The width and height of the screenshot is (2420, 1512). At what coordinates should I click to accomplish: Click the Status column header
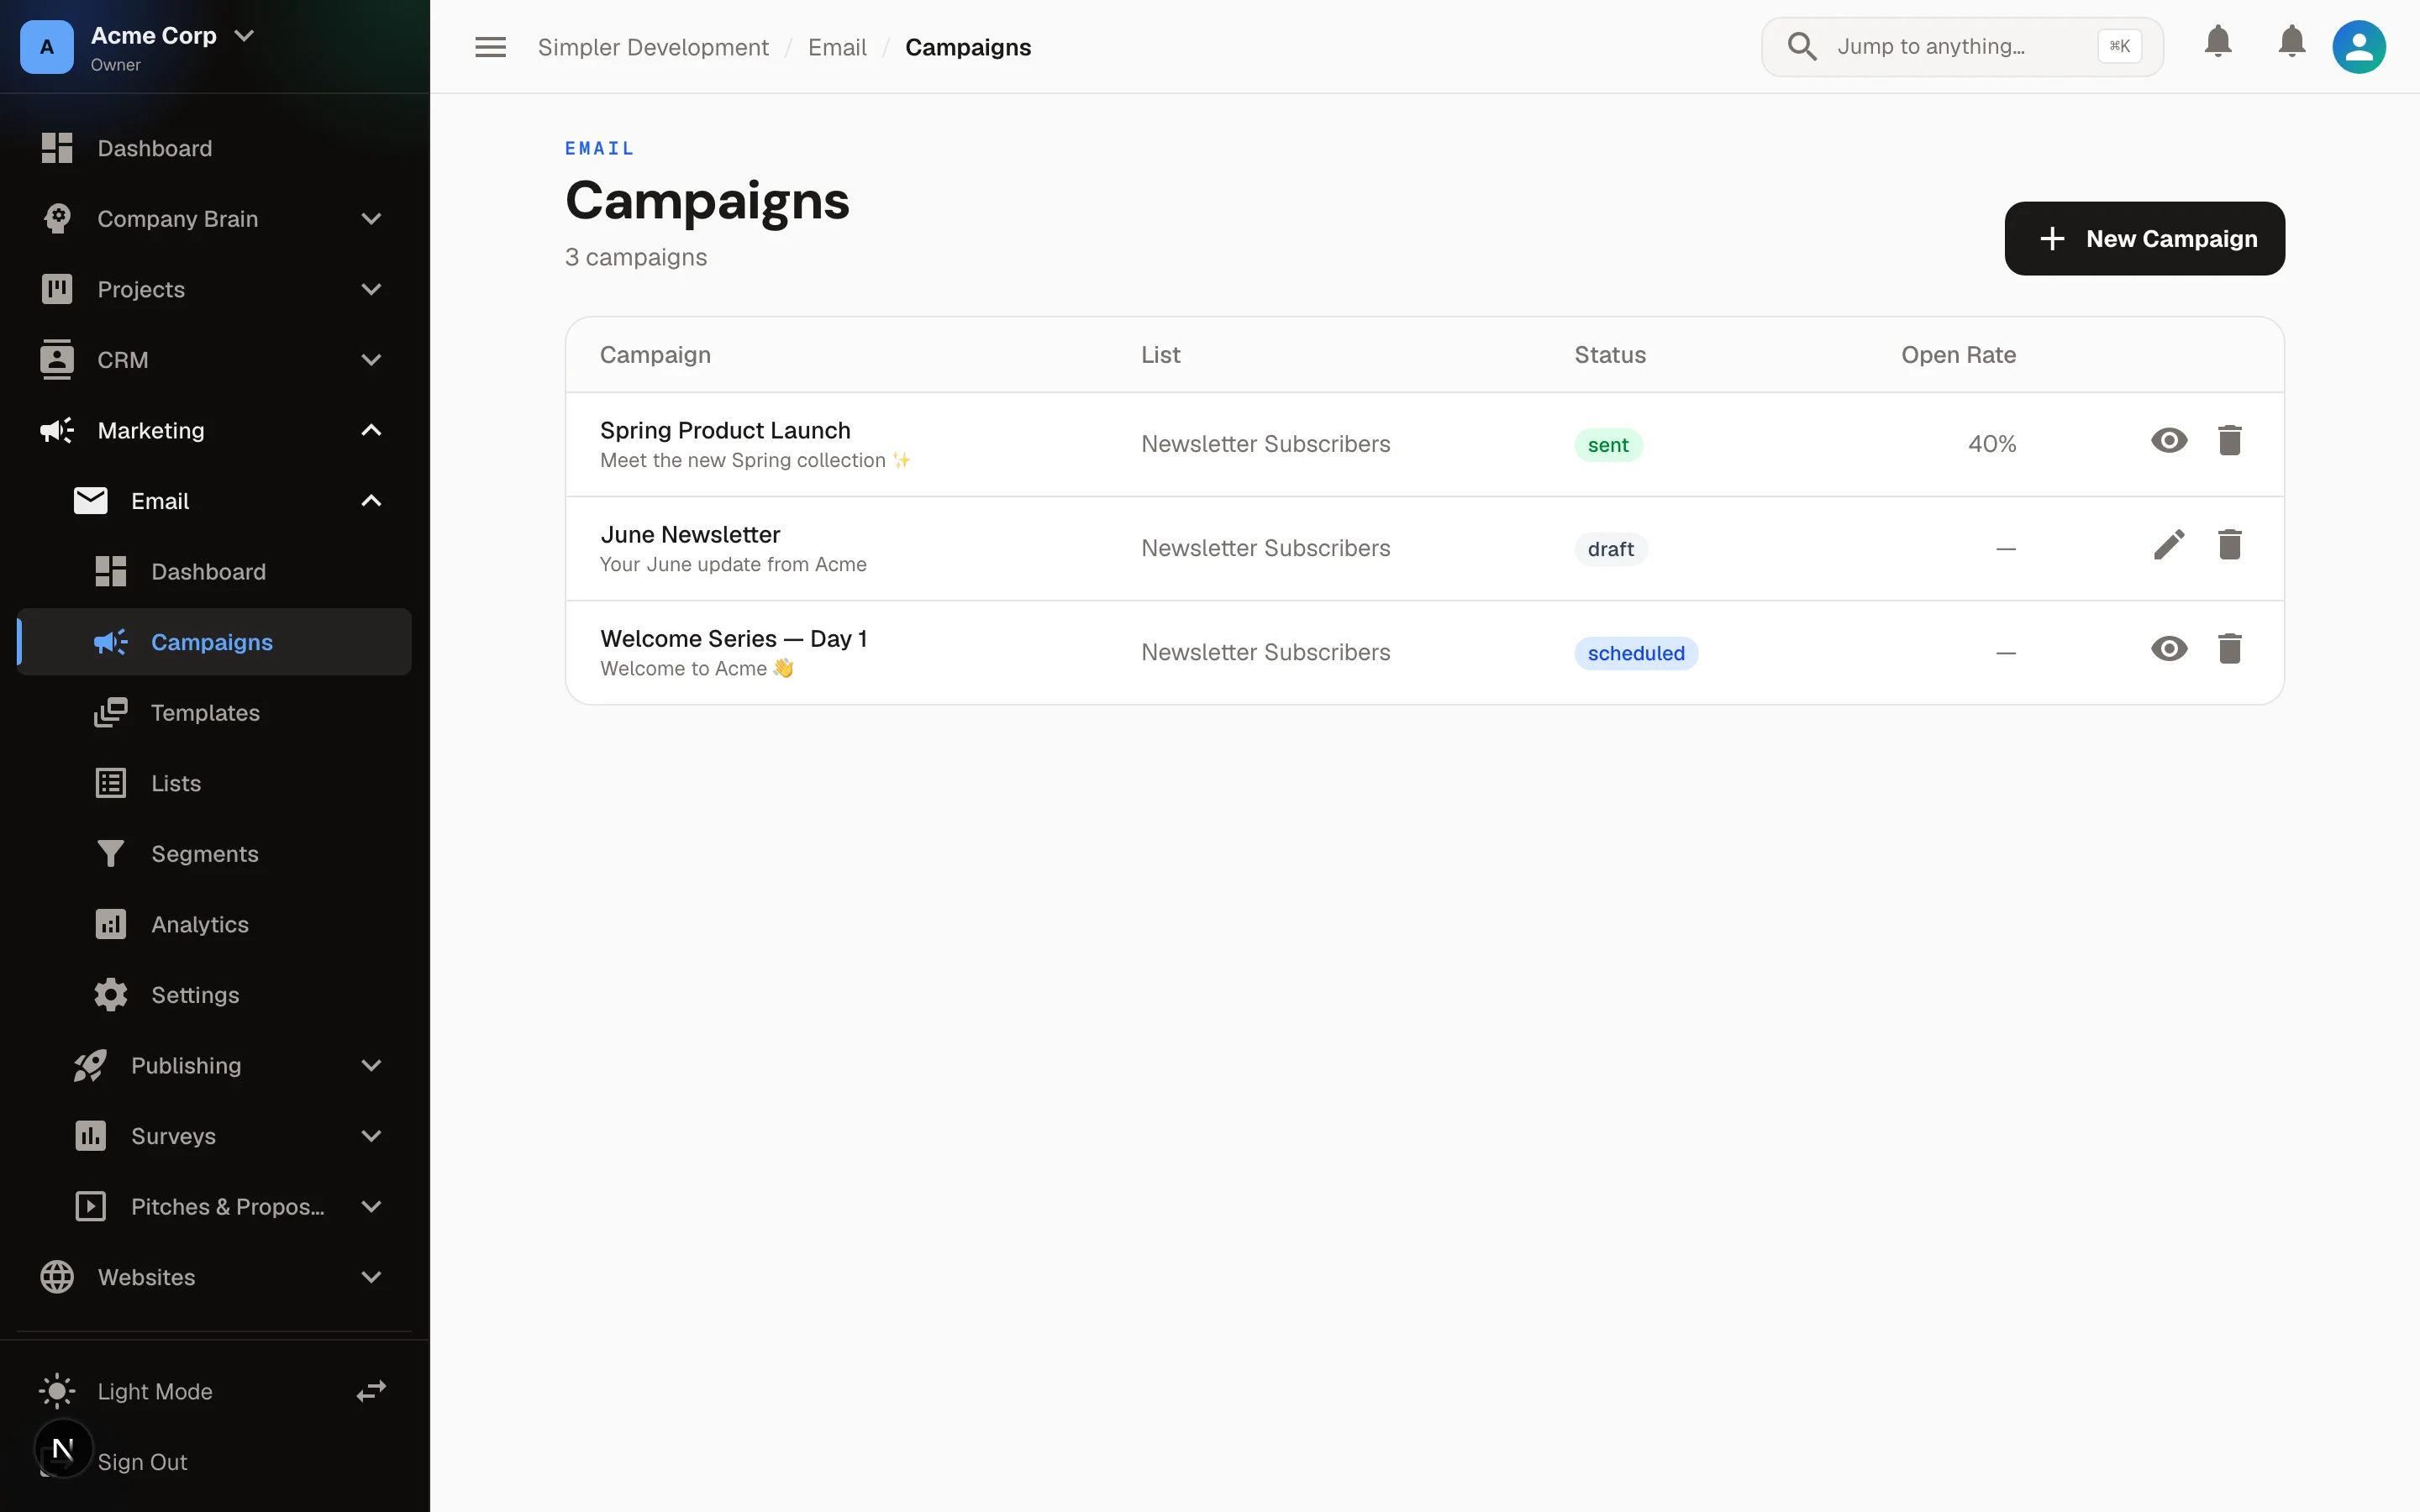[x=1610, y=355]
